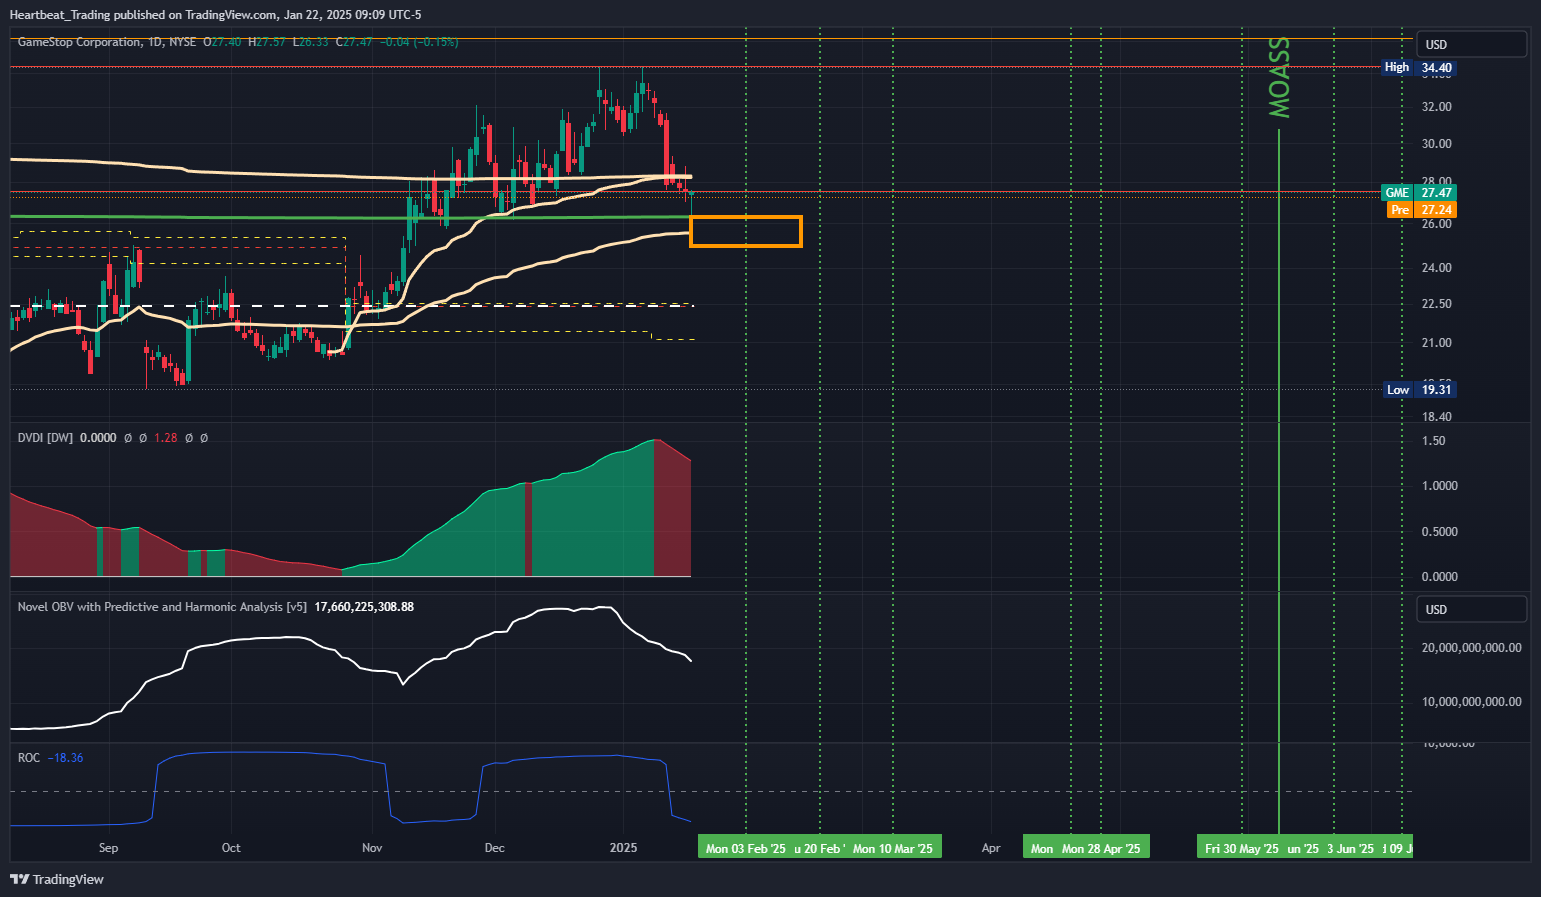The height and width of the screenshot is (897, 1541).
Task: Click the 20,000,000,000.00 OBV axis value
Action: (x=1472, y=648)
